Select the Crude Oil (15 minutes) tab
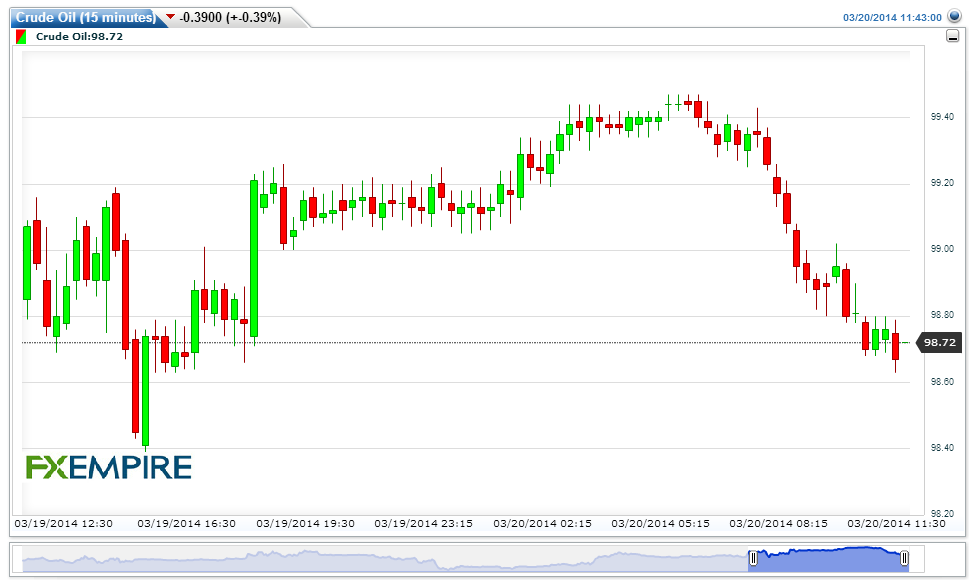The width and height of the screenshot is (976, 585). (x=86, y=17)
